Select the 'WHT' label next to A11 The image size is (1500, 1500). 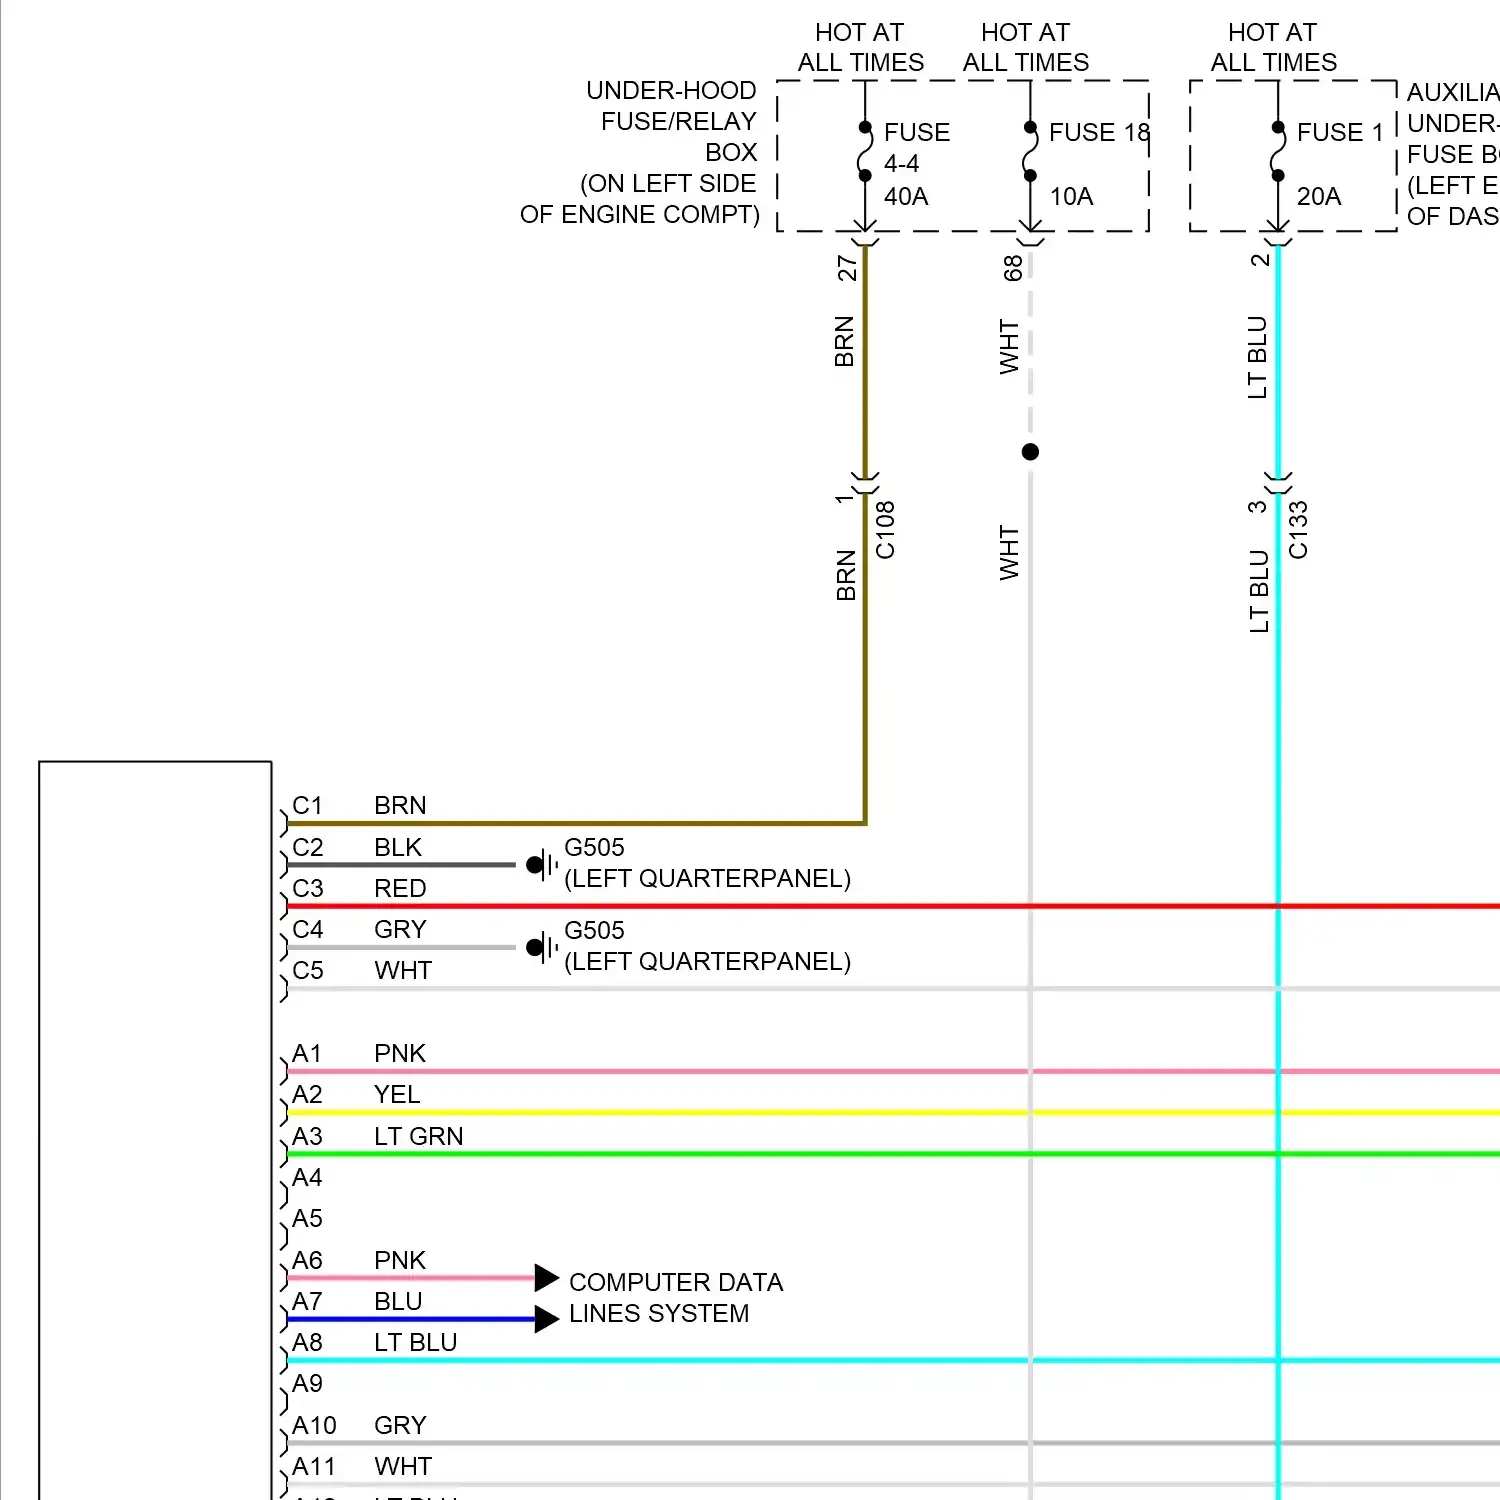pos(403,1466)
